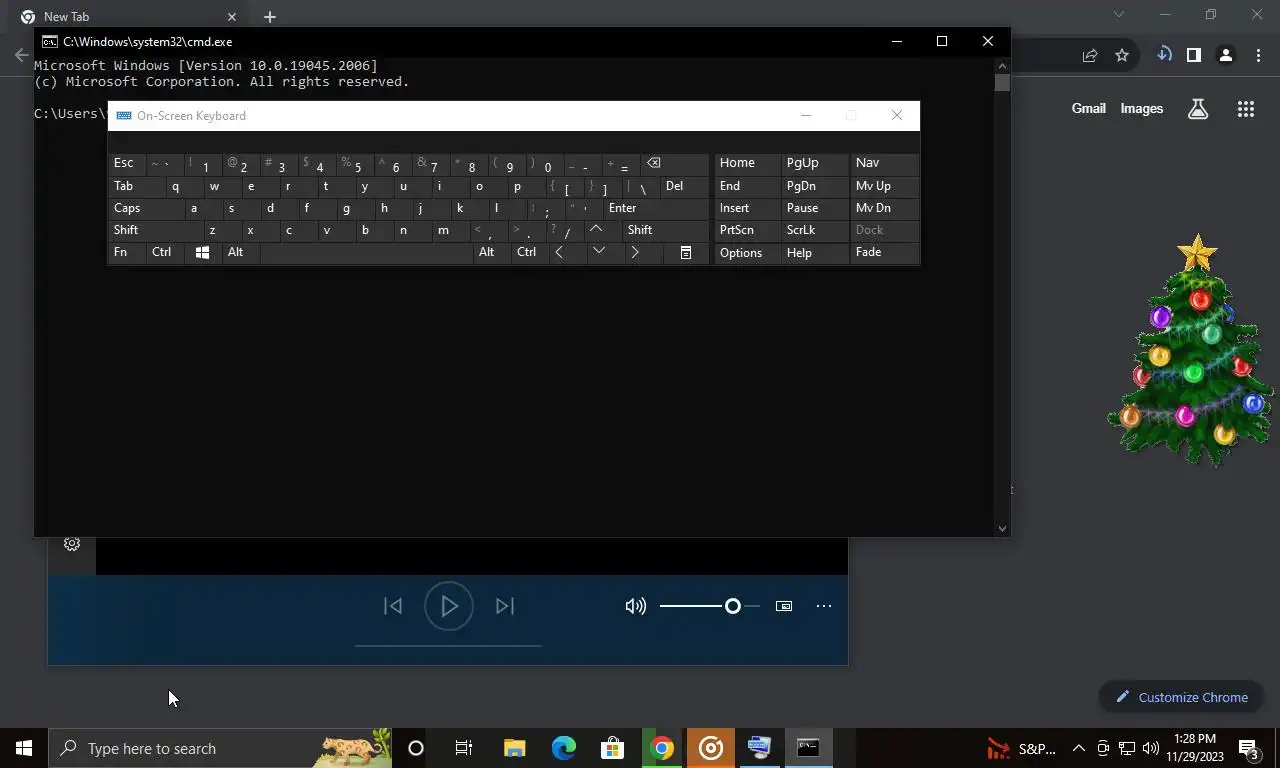1280x768 pixels.
Task: Toggle the ScrLk key
Action: 814,230
